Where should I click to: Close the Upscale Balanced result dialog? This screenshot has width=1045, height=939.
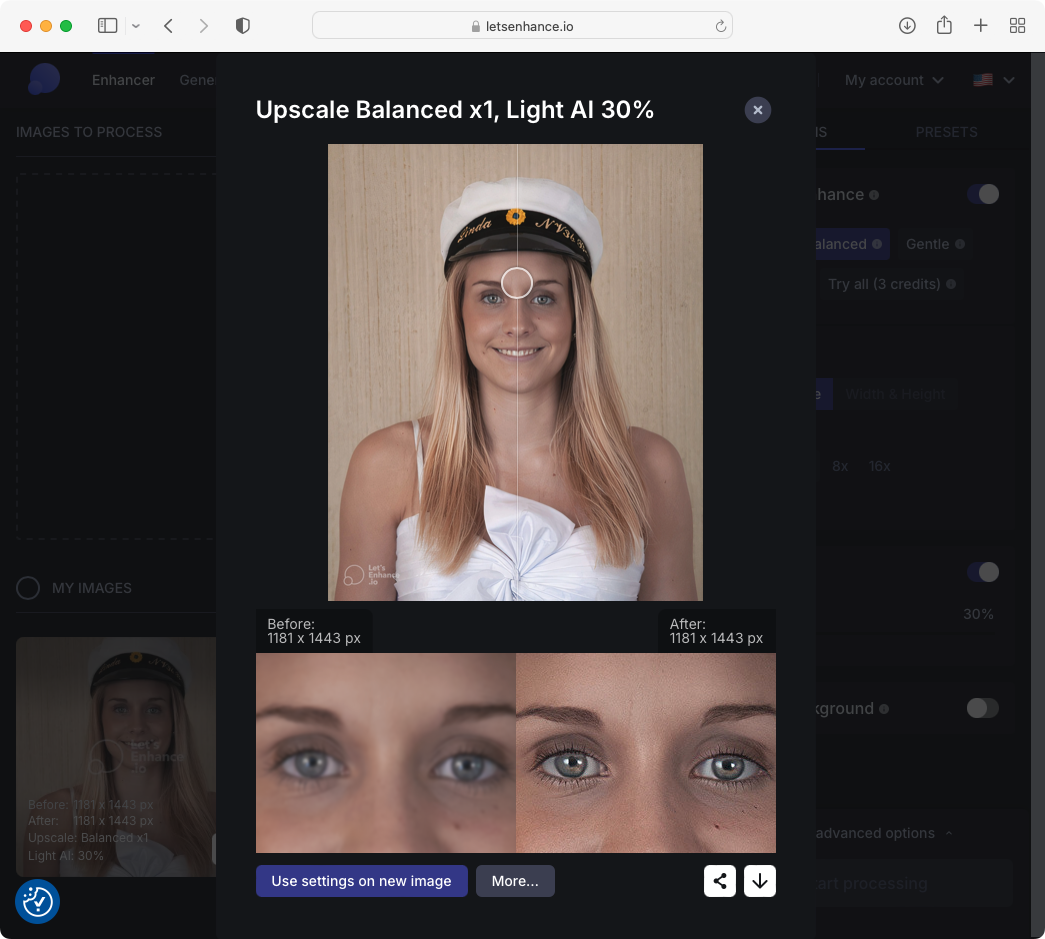[758, 110]
